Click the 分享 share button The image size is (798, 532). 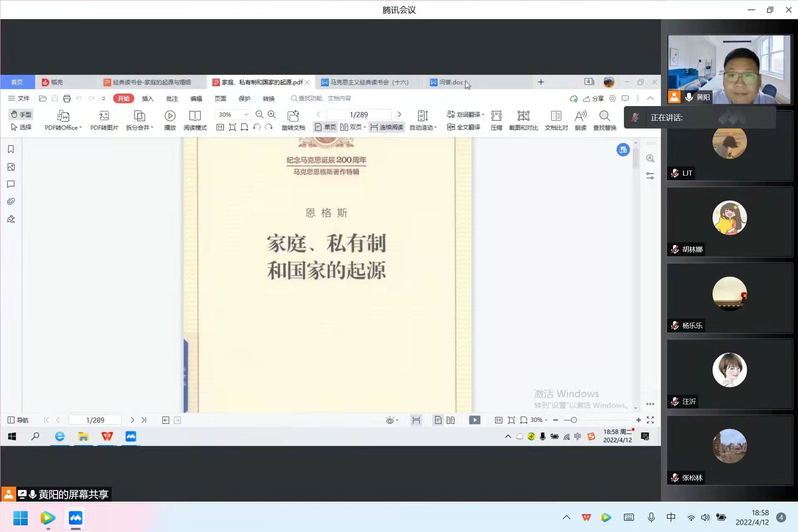[x=594, y=99]
